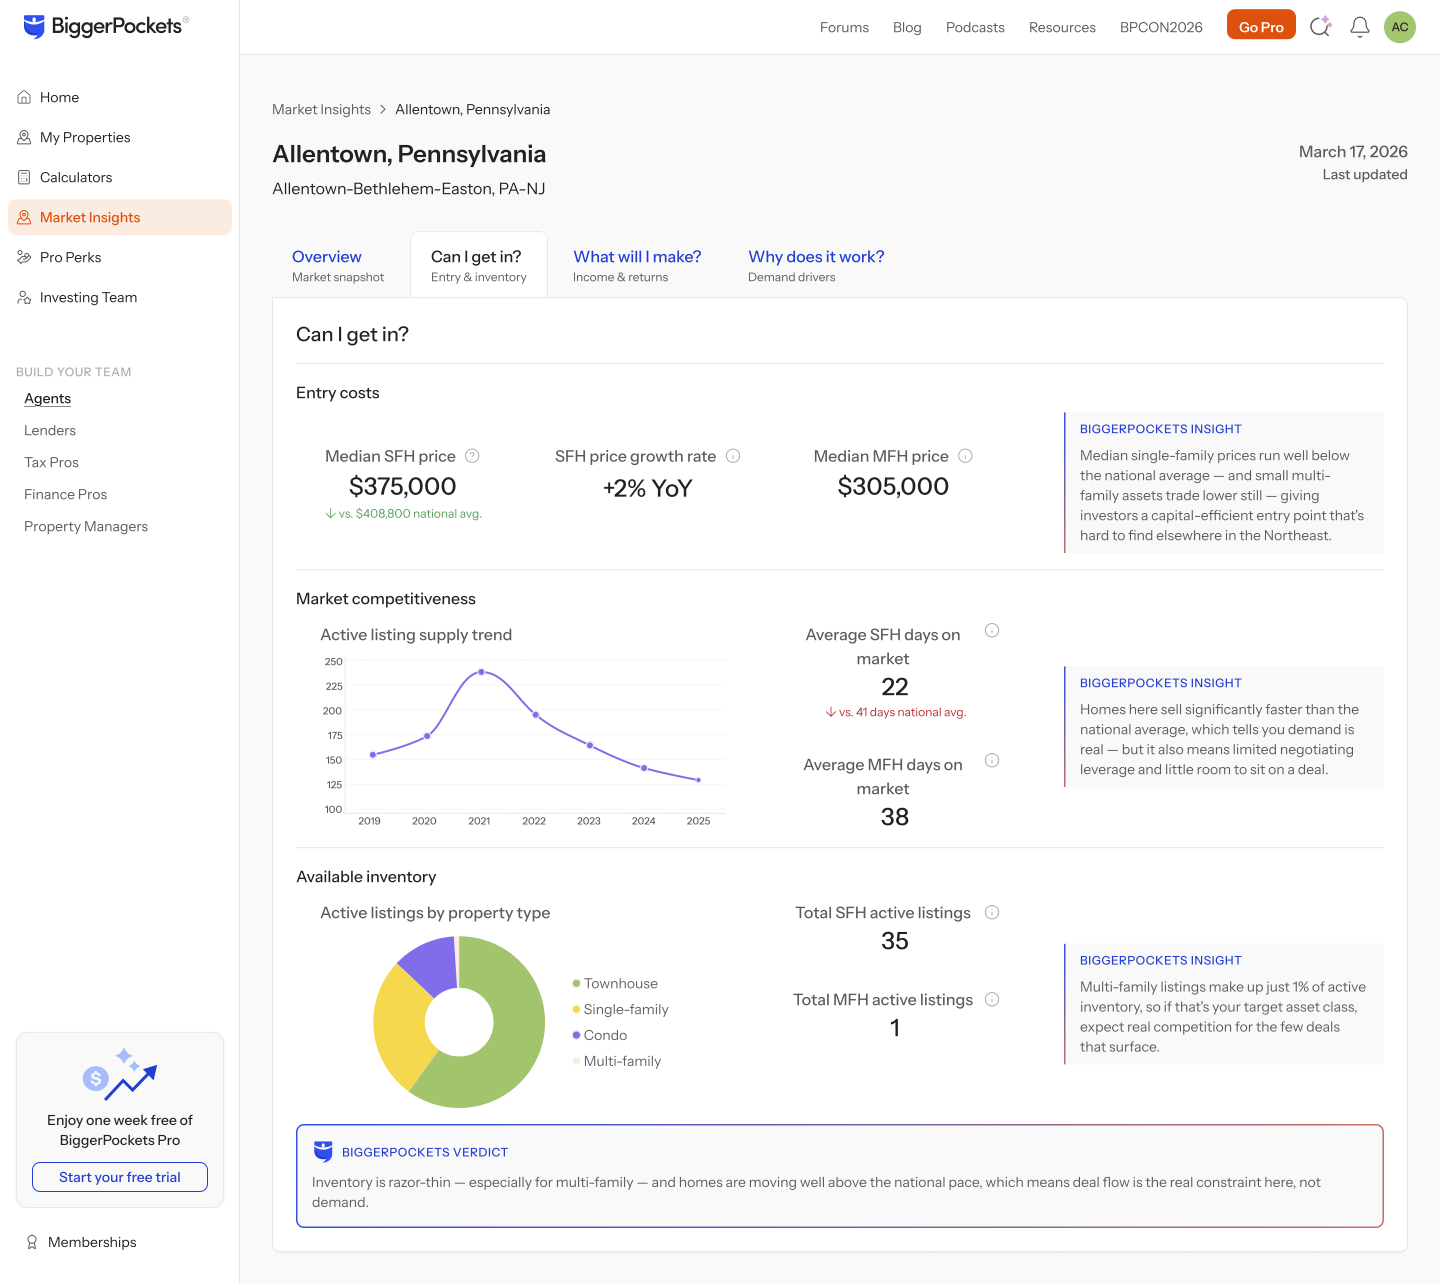
Task: Click info icon for Total MFH active listings
Action: click(992, 999)
